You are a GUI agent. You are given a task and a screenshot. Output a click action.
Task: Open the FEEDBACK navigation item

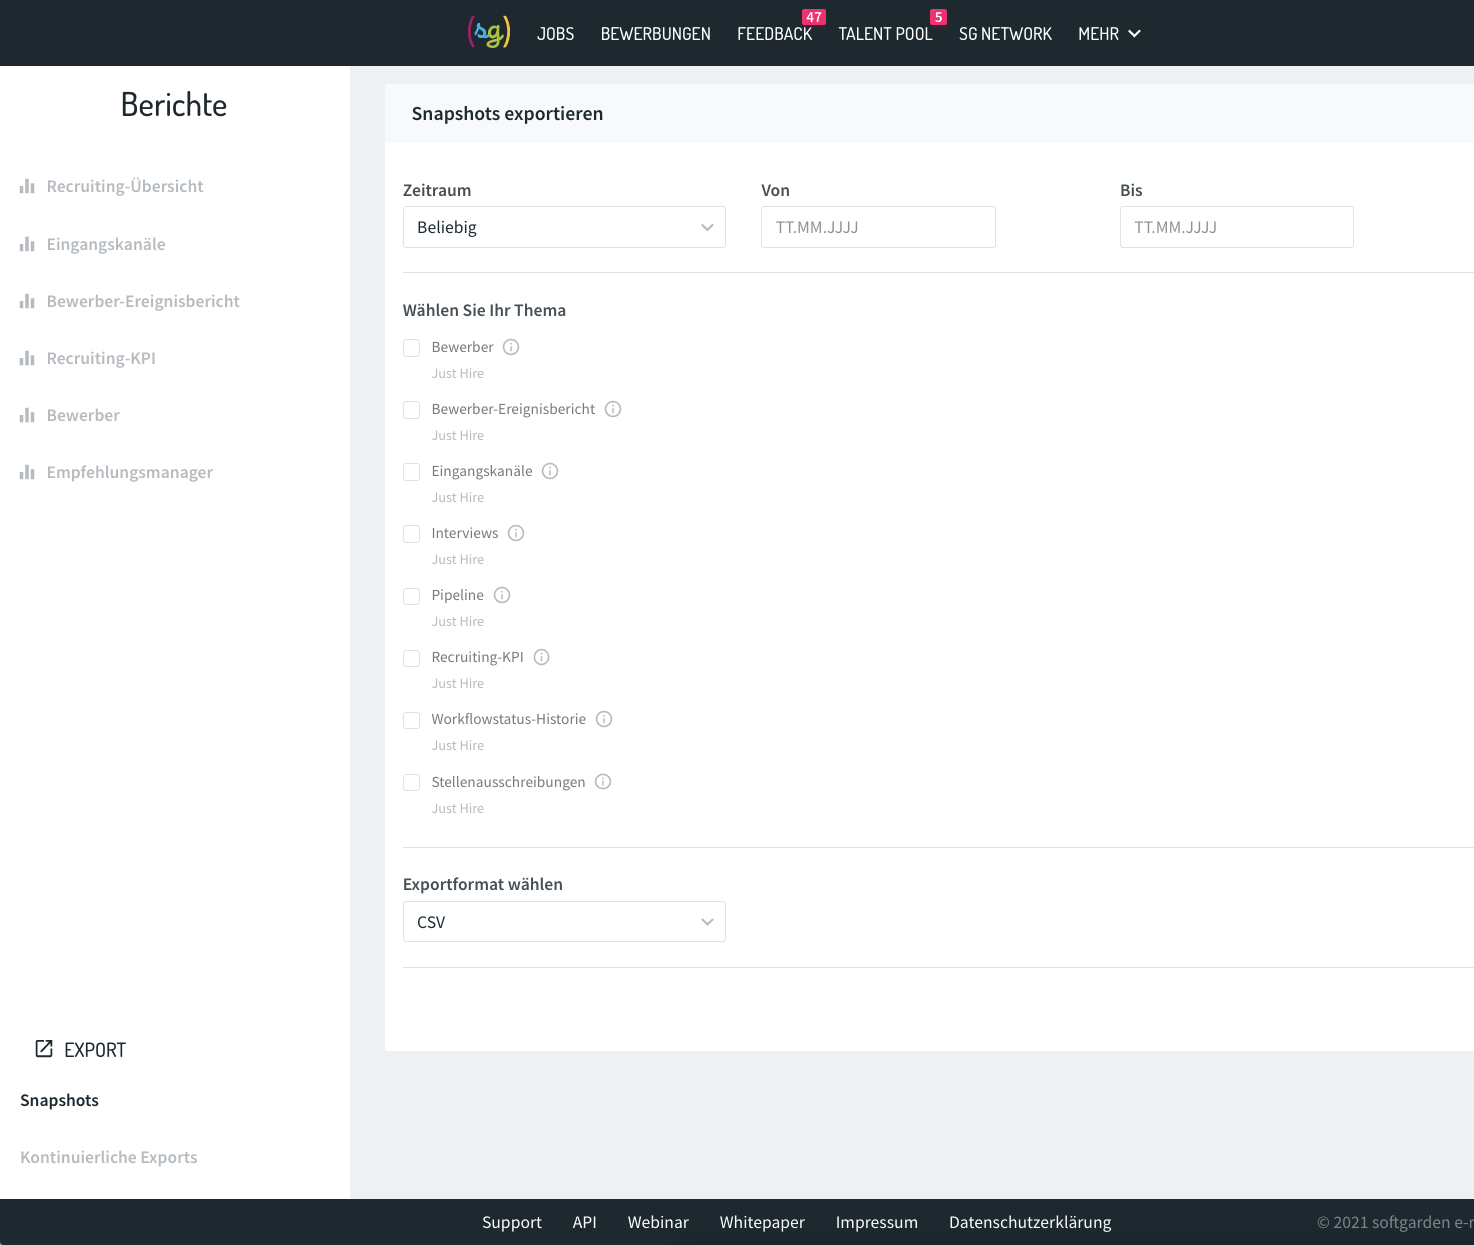coord(775,34)
